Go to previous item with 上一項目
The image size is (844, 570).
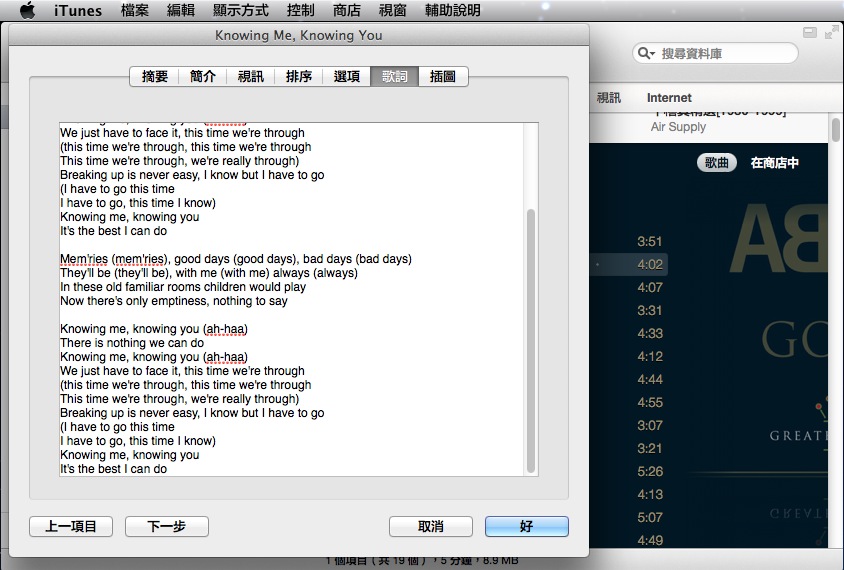[71, 526]
